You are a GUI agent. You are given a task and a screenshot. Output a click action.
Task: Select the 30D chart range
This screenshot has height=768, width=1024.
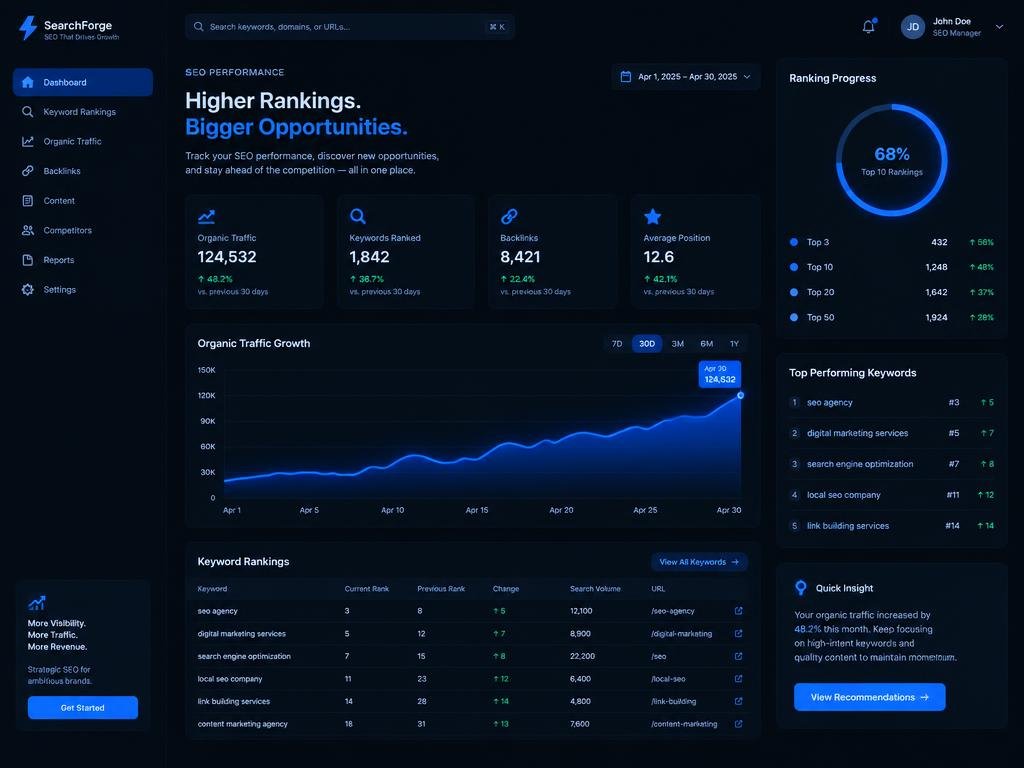647,344
